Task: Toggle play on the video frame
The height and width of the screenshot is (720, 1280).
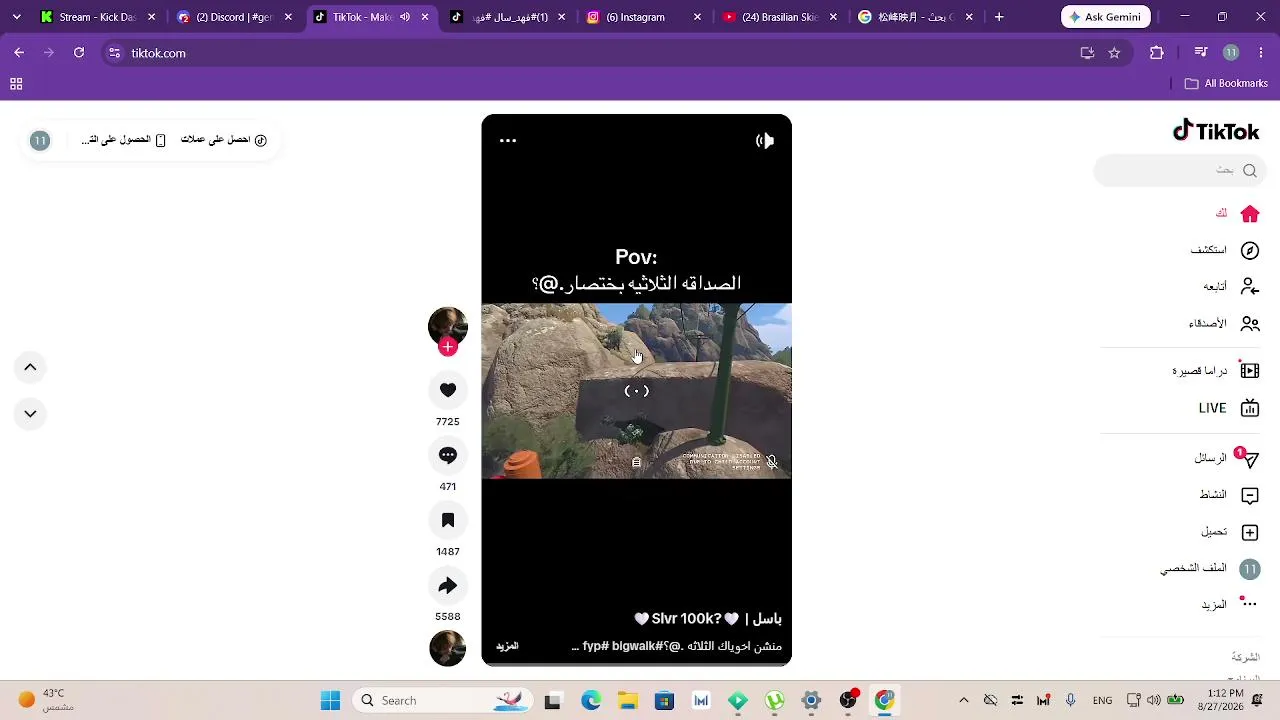Action: point(636,390)
